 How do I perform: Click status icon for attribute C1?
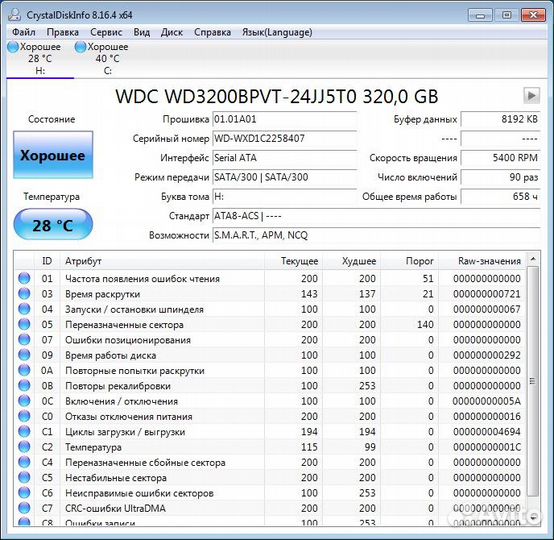coord(24,431)
